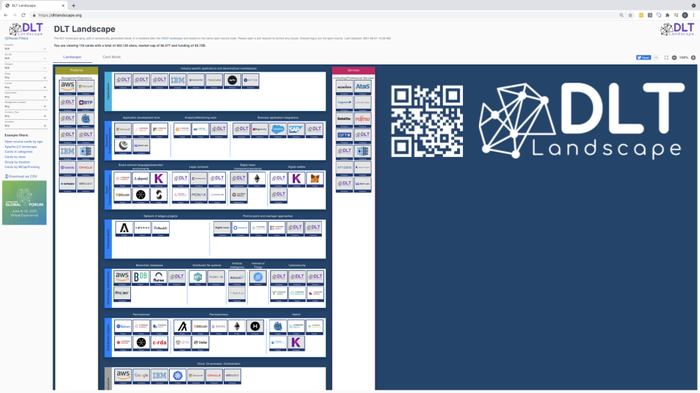
Task: Open the MetaMask fox wallet card
Action: (315, 179)
